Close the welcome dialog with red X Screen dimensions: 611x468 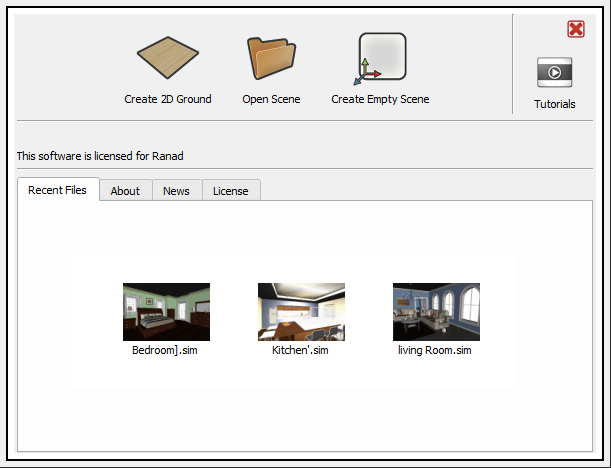tap(576, 29)
